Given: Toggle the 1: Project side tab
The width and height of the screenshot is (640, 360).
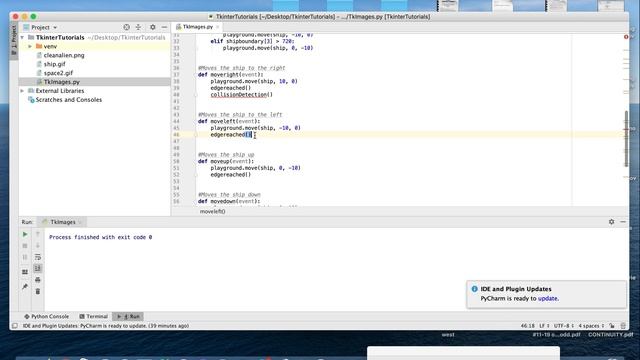Looking at the screenshot, I should tap(14, 40).
